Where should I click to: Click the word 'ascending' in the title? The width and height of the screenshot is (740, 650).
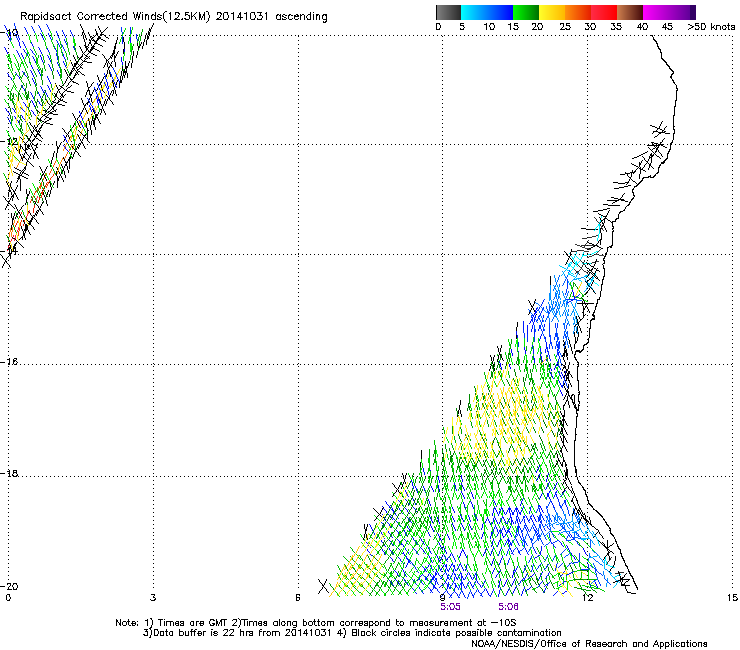[x=301, y=17]
